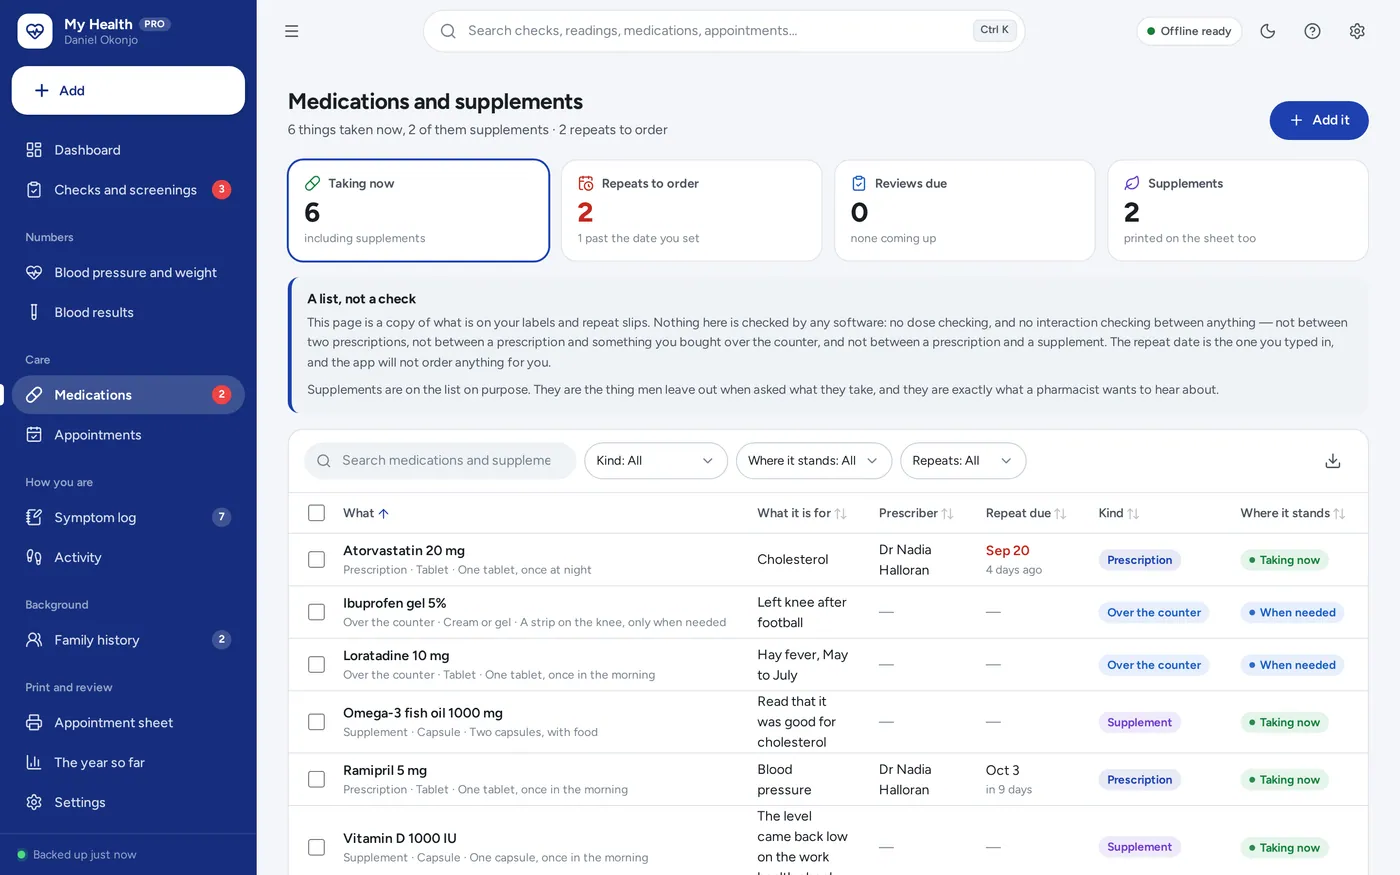
Task: Open the Appointment sheet link
Action: [128, 722]
